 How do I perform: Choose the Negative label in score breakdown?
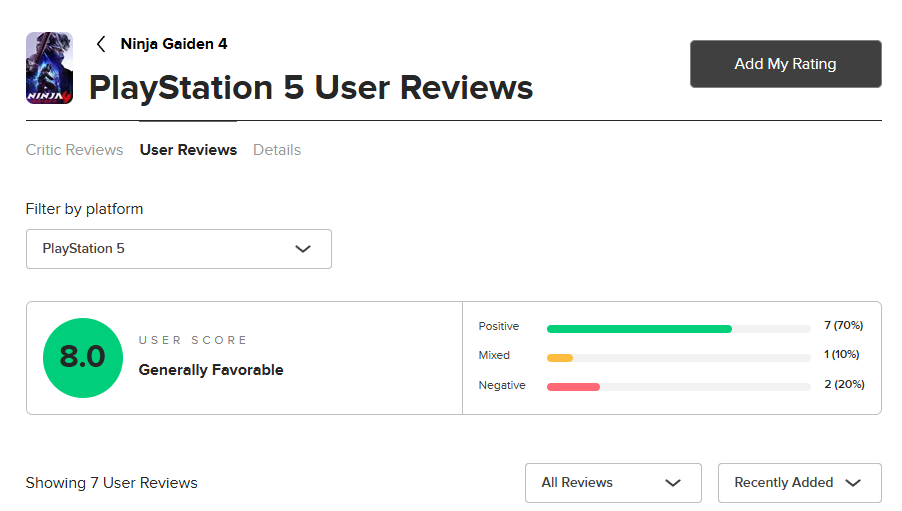click(502, 385)
